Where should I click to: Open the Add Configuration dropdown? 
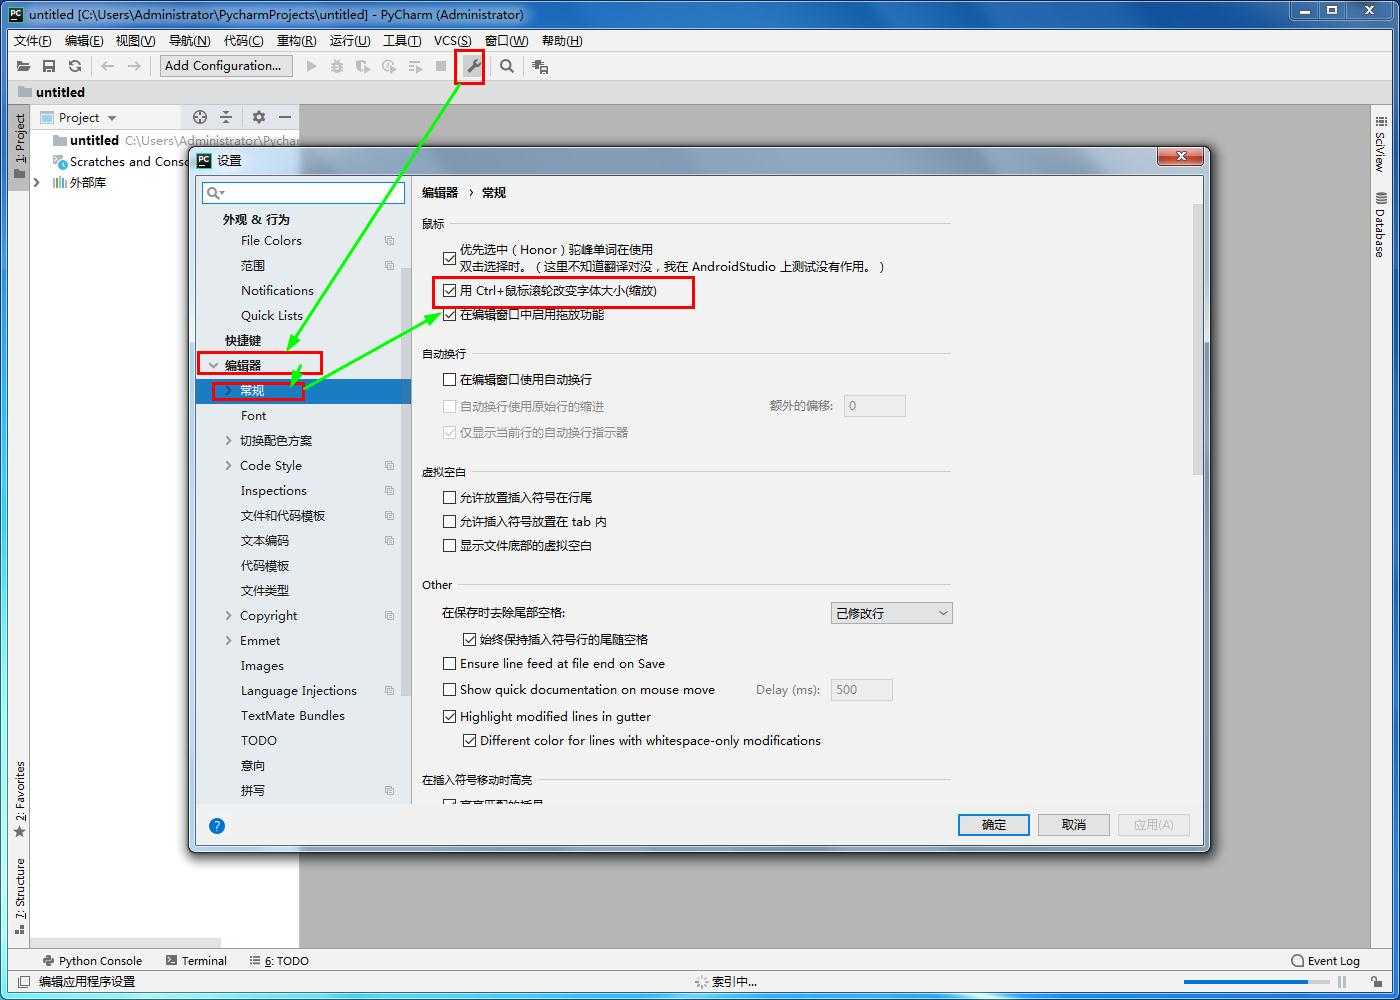(225, 66)
